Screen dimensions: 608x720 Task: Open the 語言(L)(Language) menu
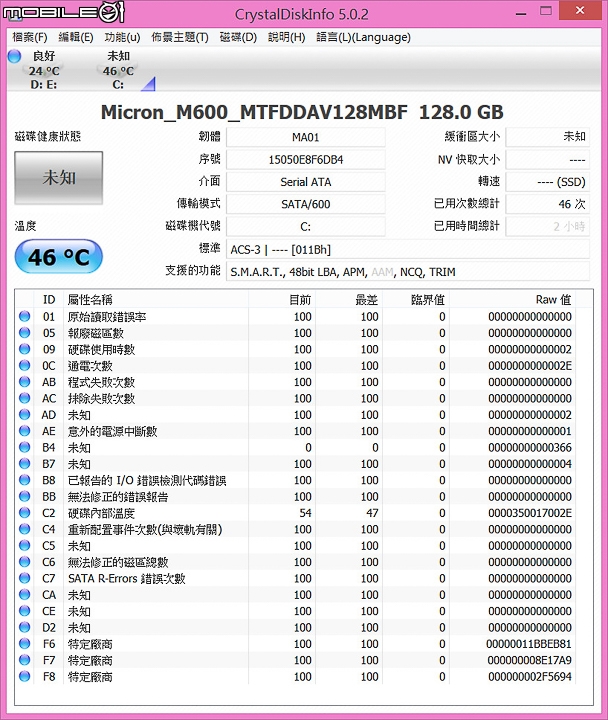363,37
